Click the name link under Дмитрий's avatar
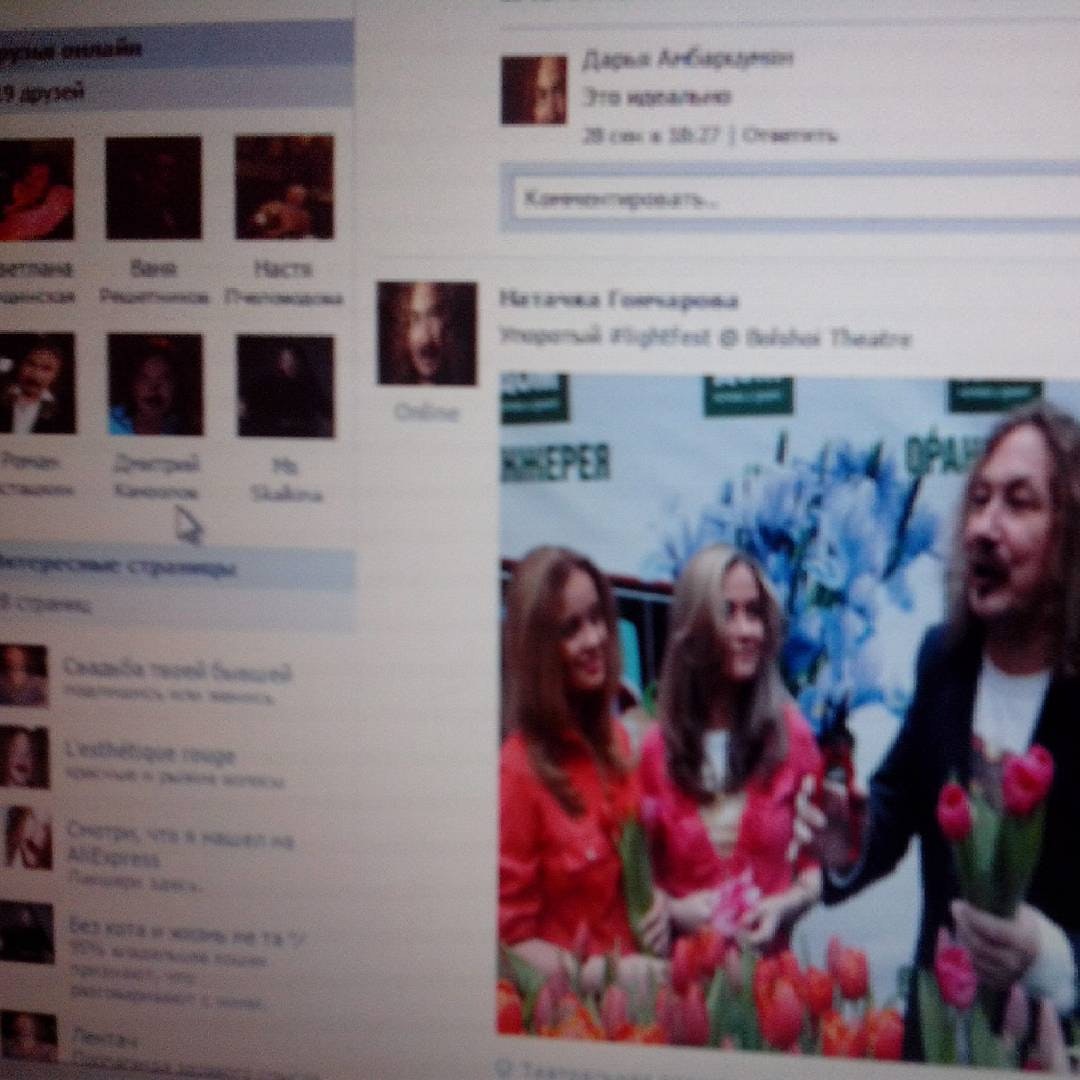 (x=156, y=477)
